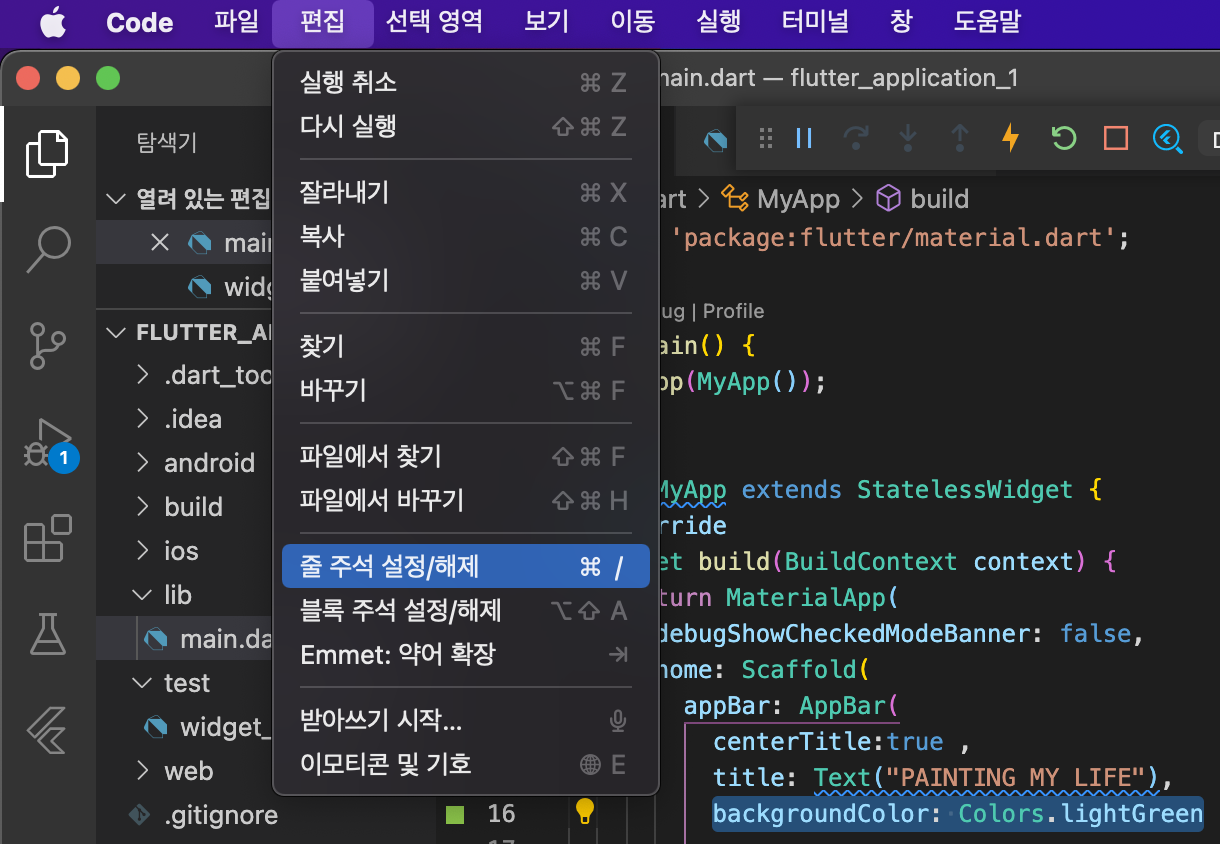1220x844 pixels.
Task: Click the Profile CodeLens link above main
Action: point(733,311)
